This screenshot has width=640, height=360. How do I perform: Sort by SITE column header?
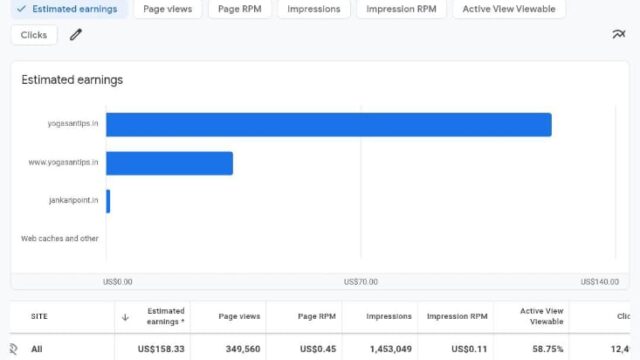39,316
